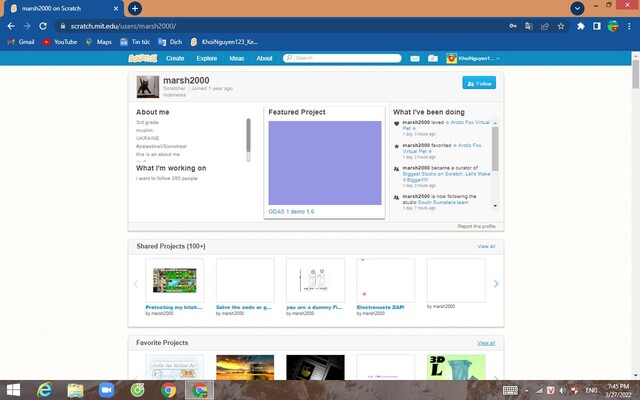Viewport: 640px width, 400px height.
Task: Open the Tin tức bookmark
Action: tap(135, 42)
